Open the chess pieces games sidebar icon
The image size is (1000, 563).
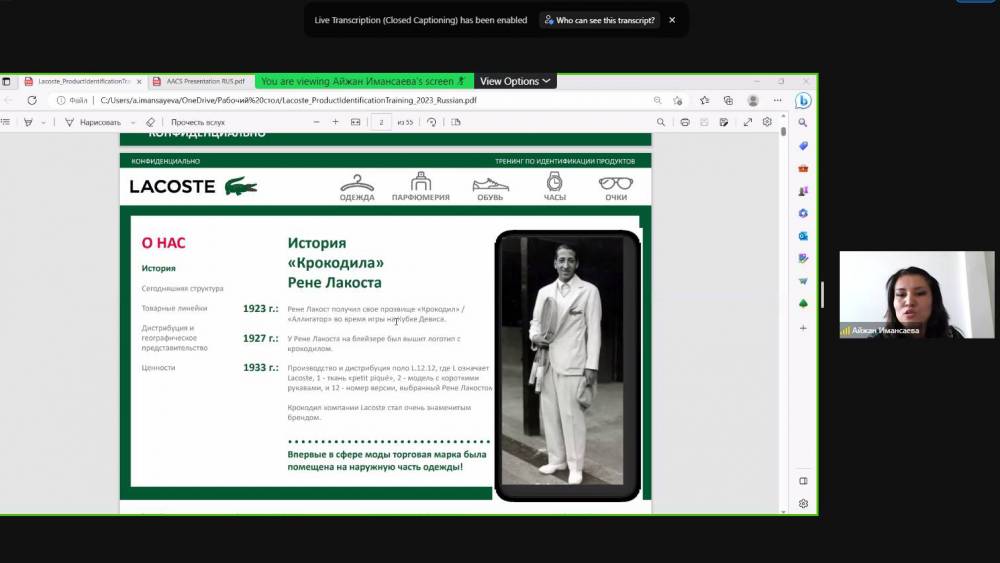tap(803, 191)
